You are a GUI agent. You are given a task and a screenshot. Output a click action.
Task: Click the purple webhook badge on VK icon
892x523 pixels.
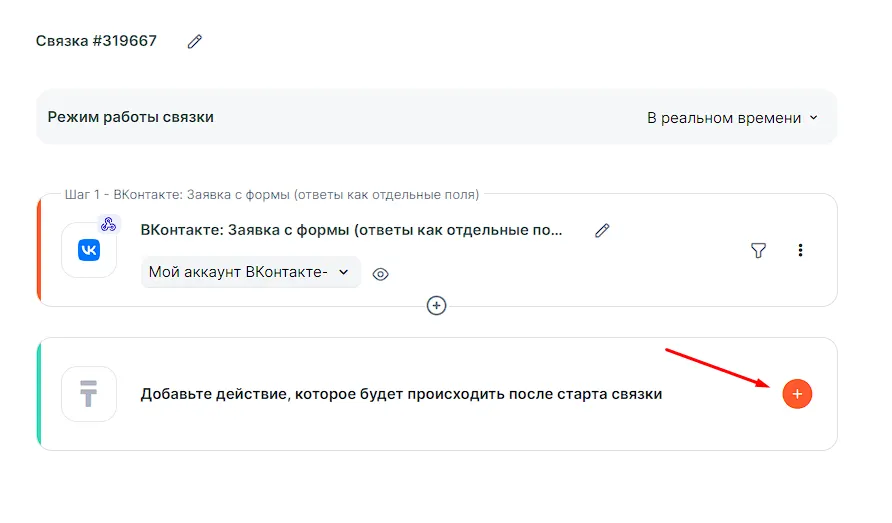click(109, 225)
